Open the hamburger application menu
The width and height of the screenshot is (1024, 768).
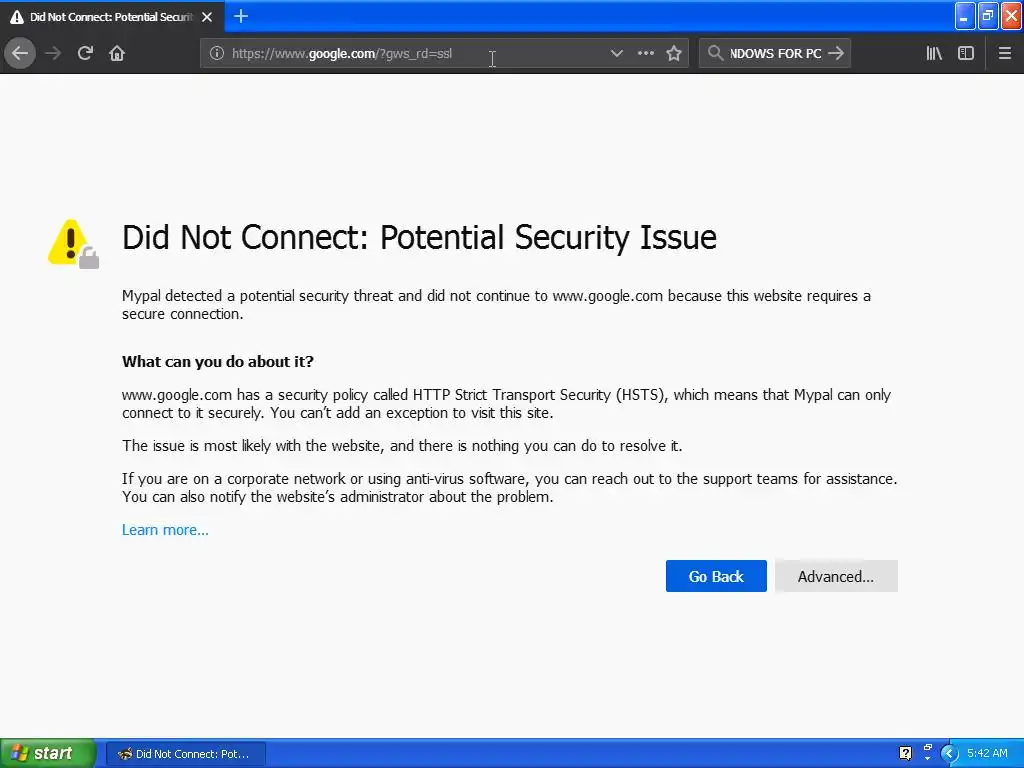coord(1005,53)
